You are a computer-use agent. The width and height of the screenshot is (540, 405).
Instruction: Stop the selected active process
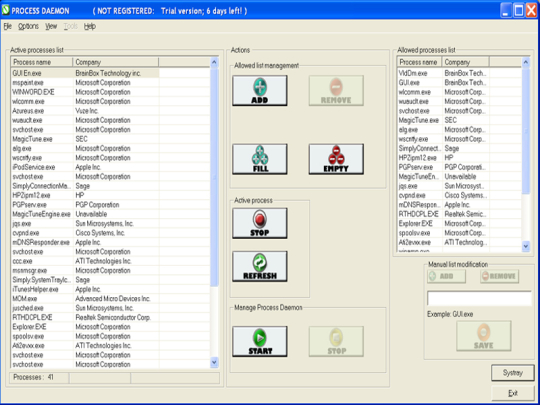(260, 223)
